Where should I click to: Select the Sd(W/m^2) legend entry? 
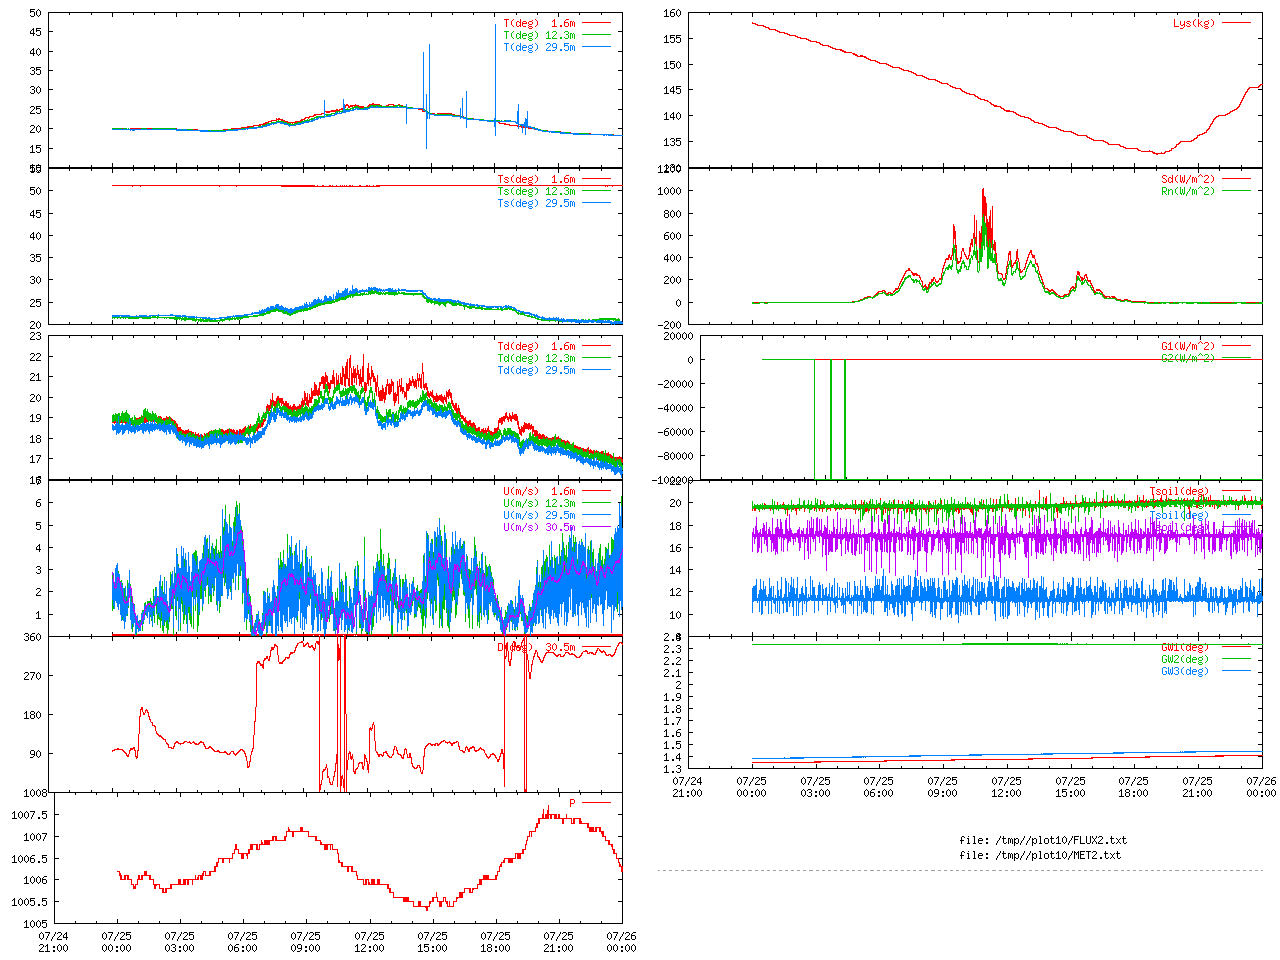pos(1187,179)
